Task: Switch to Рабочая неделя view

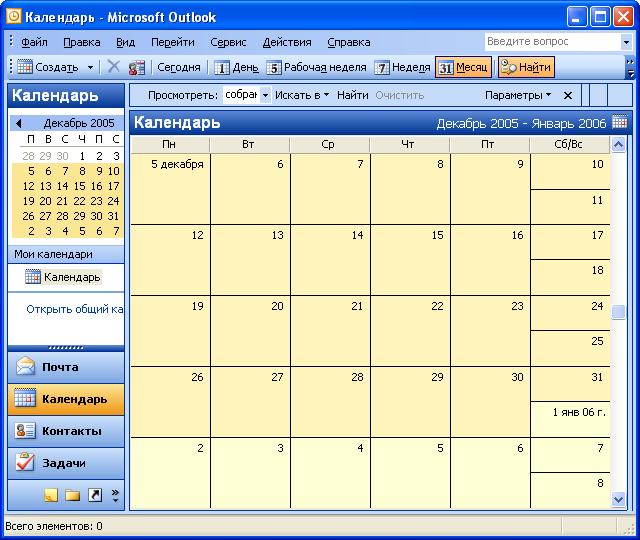Action: tap(317, 67)
